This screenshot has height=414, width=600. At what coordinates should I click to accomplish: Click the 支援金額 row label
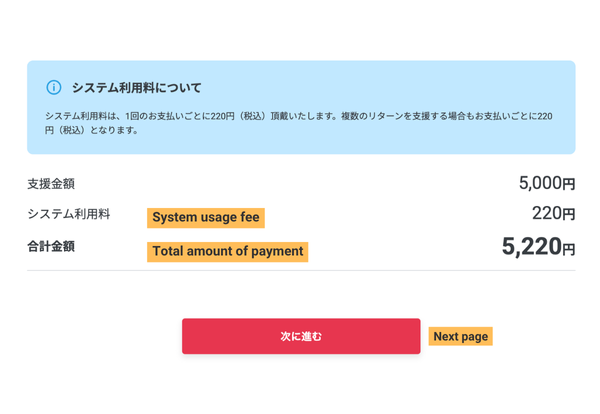tap(51, 184)
